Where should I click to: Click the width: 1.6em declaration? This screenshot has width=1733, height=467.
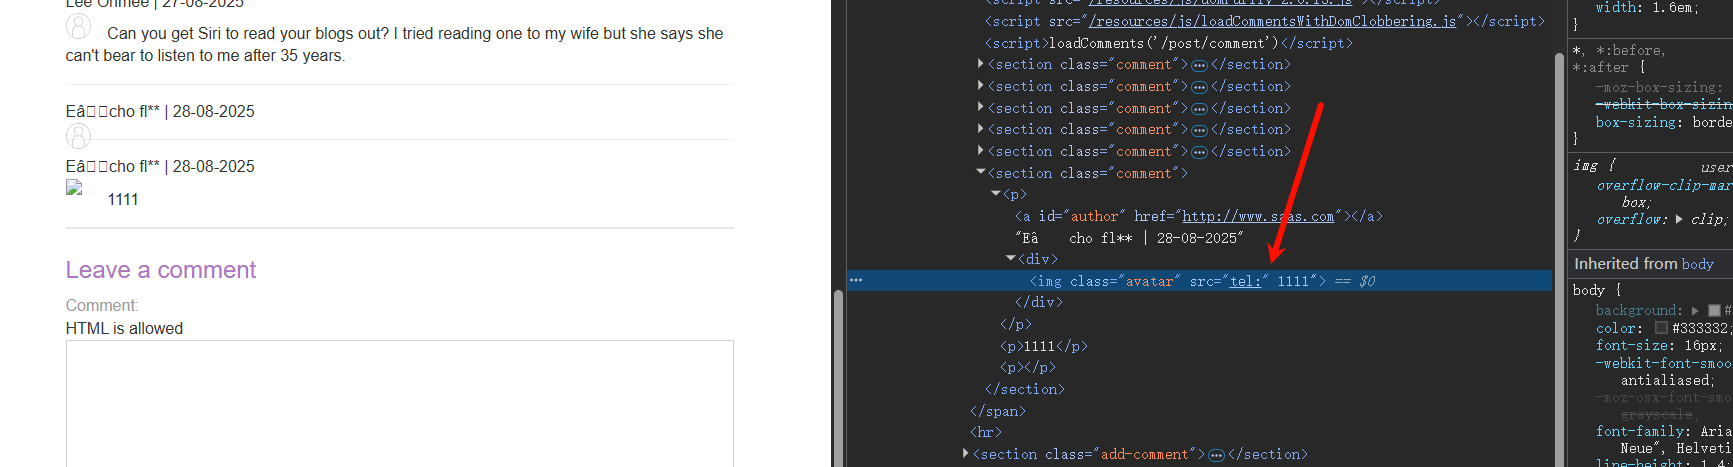tap(1645, 7)
